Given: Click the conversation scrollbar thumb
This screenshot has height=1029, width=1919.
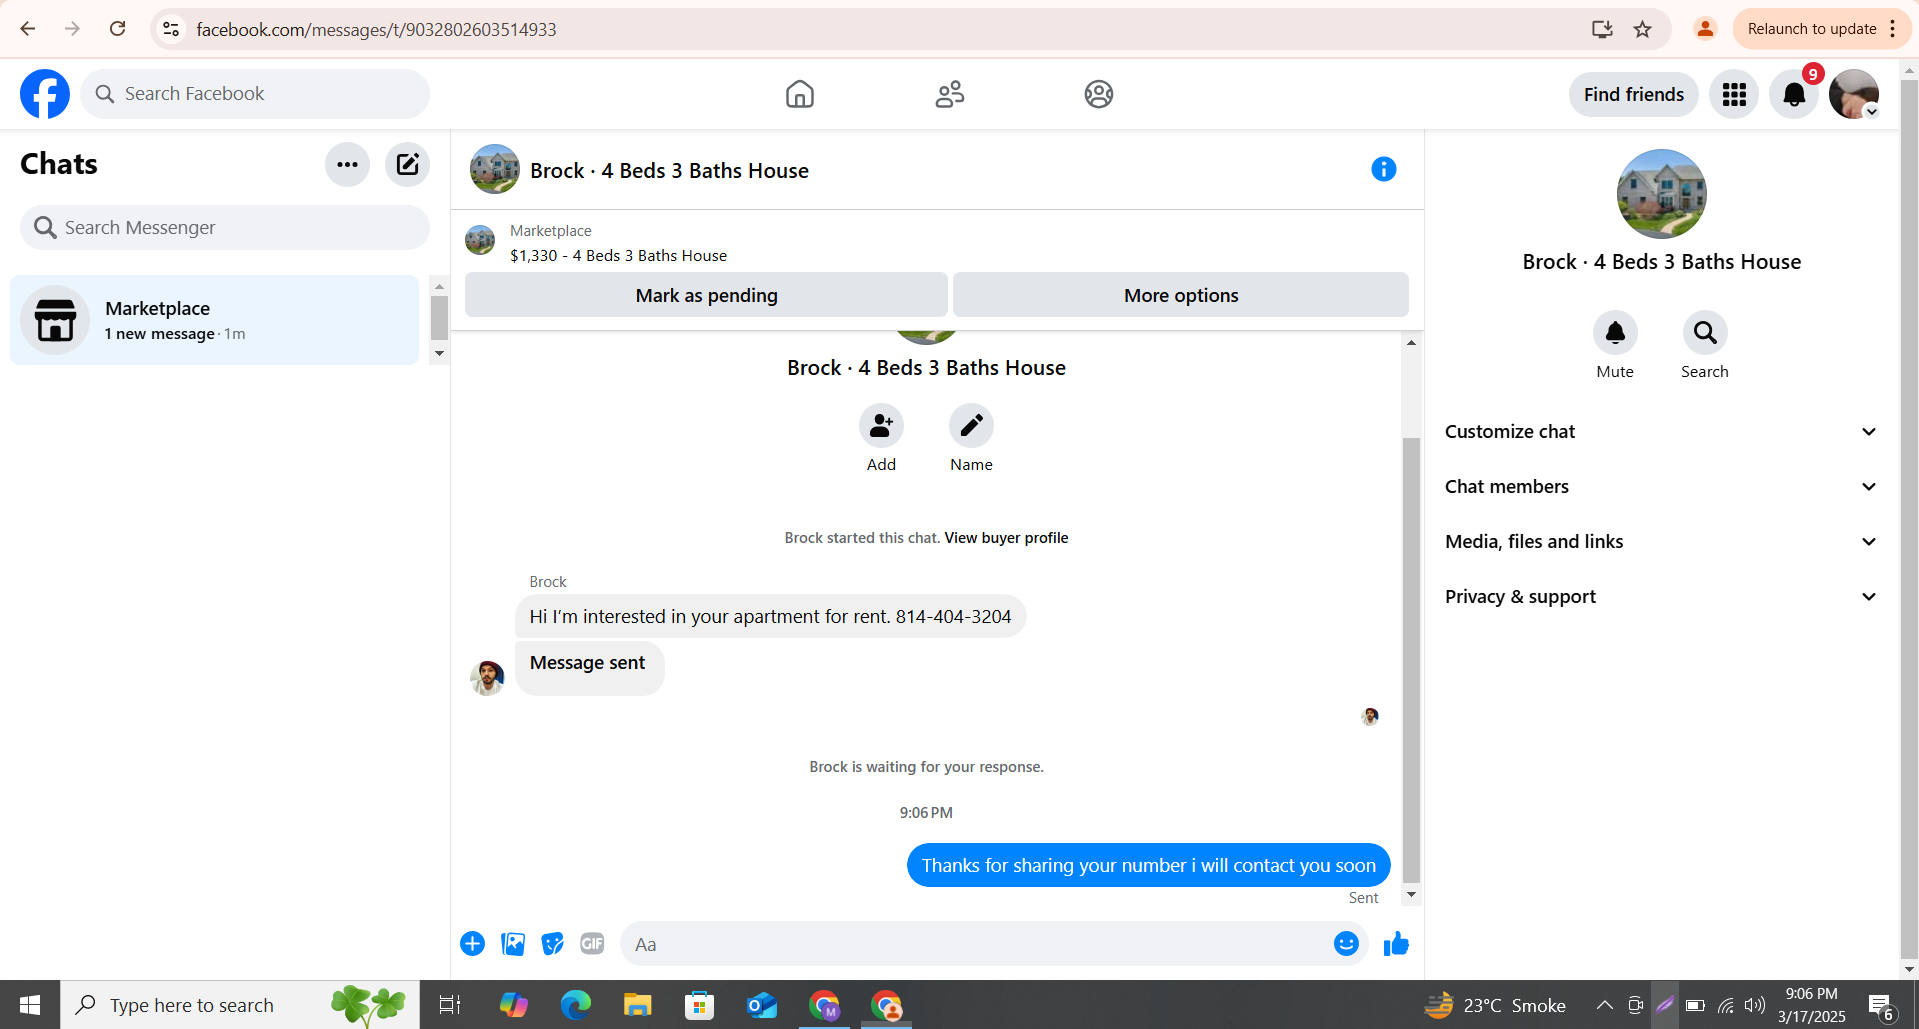Looking at the screenshot, I should [x=1411, y=660].
